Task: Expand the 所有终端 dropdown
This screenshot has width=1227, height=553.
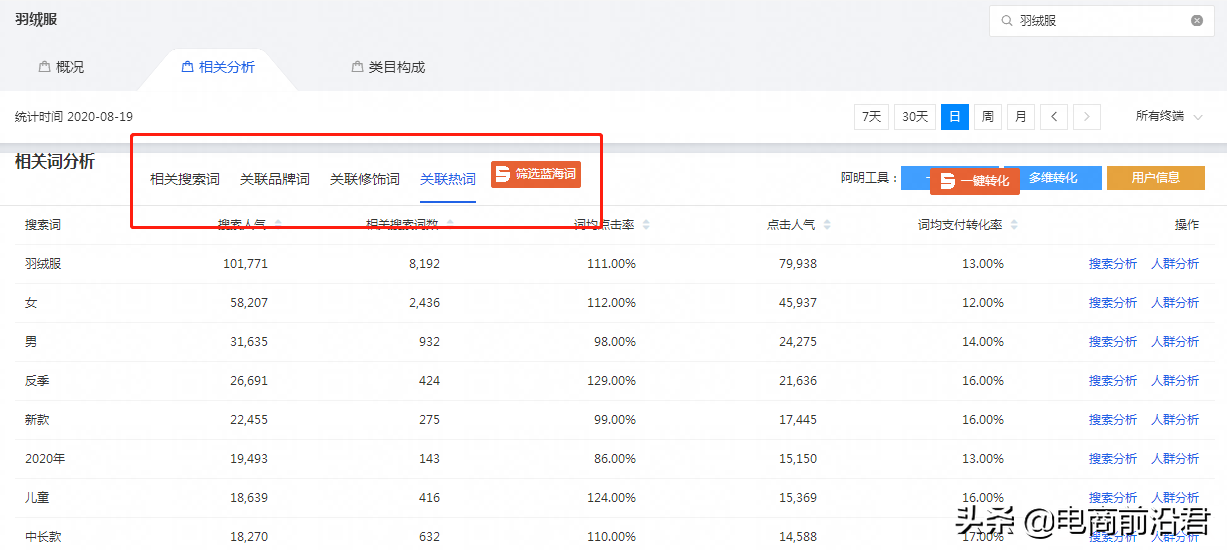Action: click(1169, 117)
